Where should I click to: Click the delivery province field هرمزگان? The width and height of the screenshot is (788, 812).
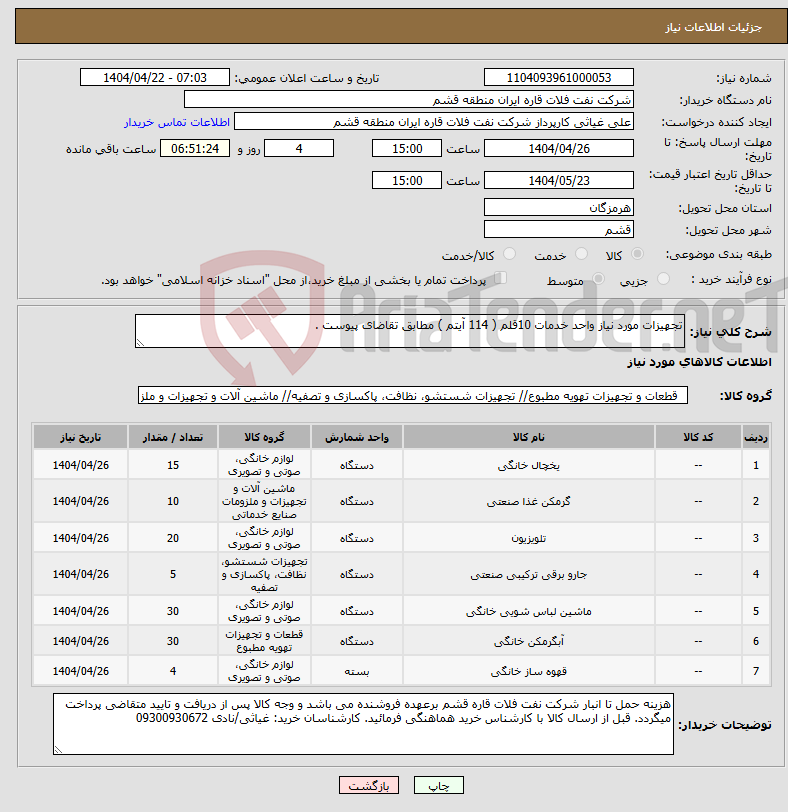(559, 208)
